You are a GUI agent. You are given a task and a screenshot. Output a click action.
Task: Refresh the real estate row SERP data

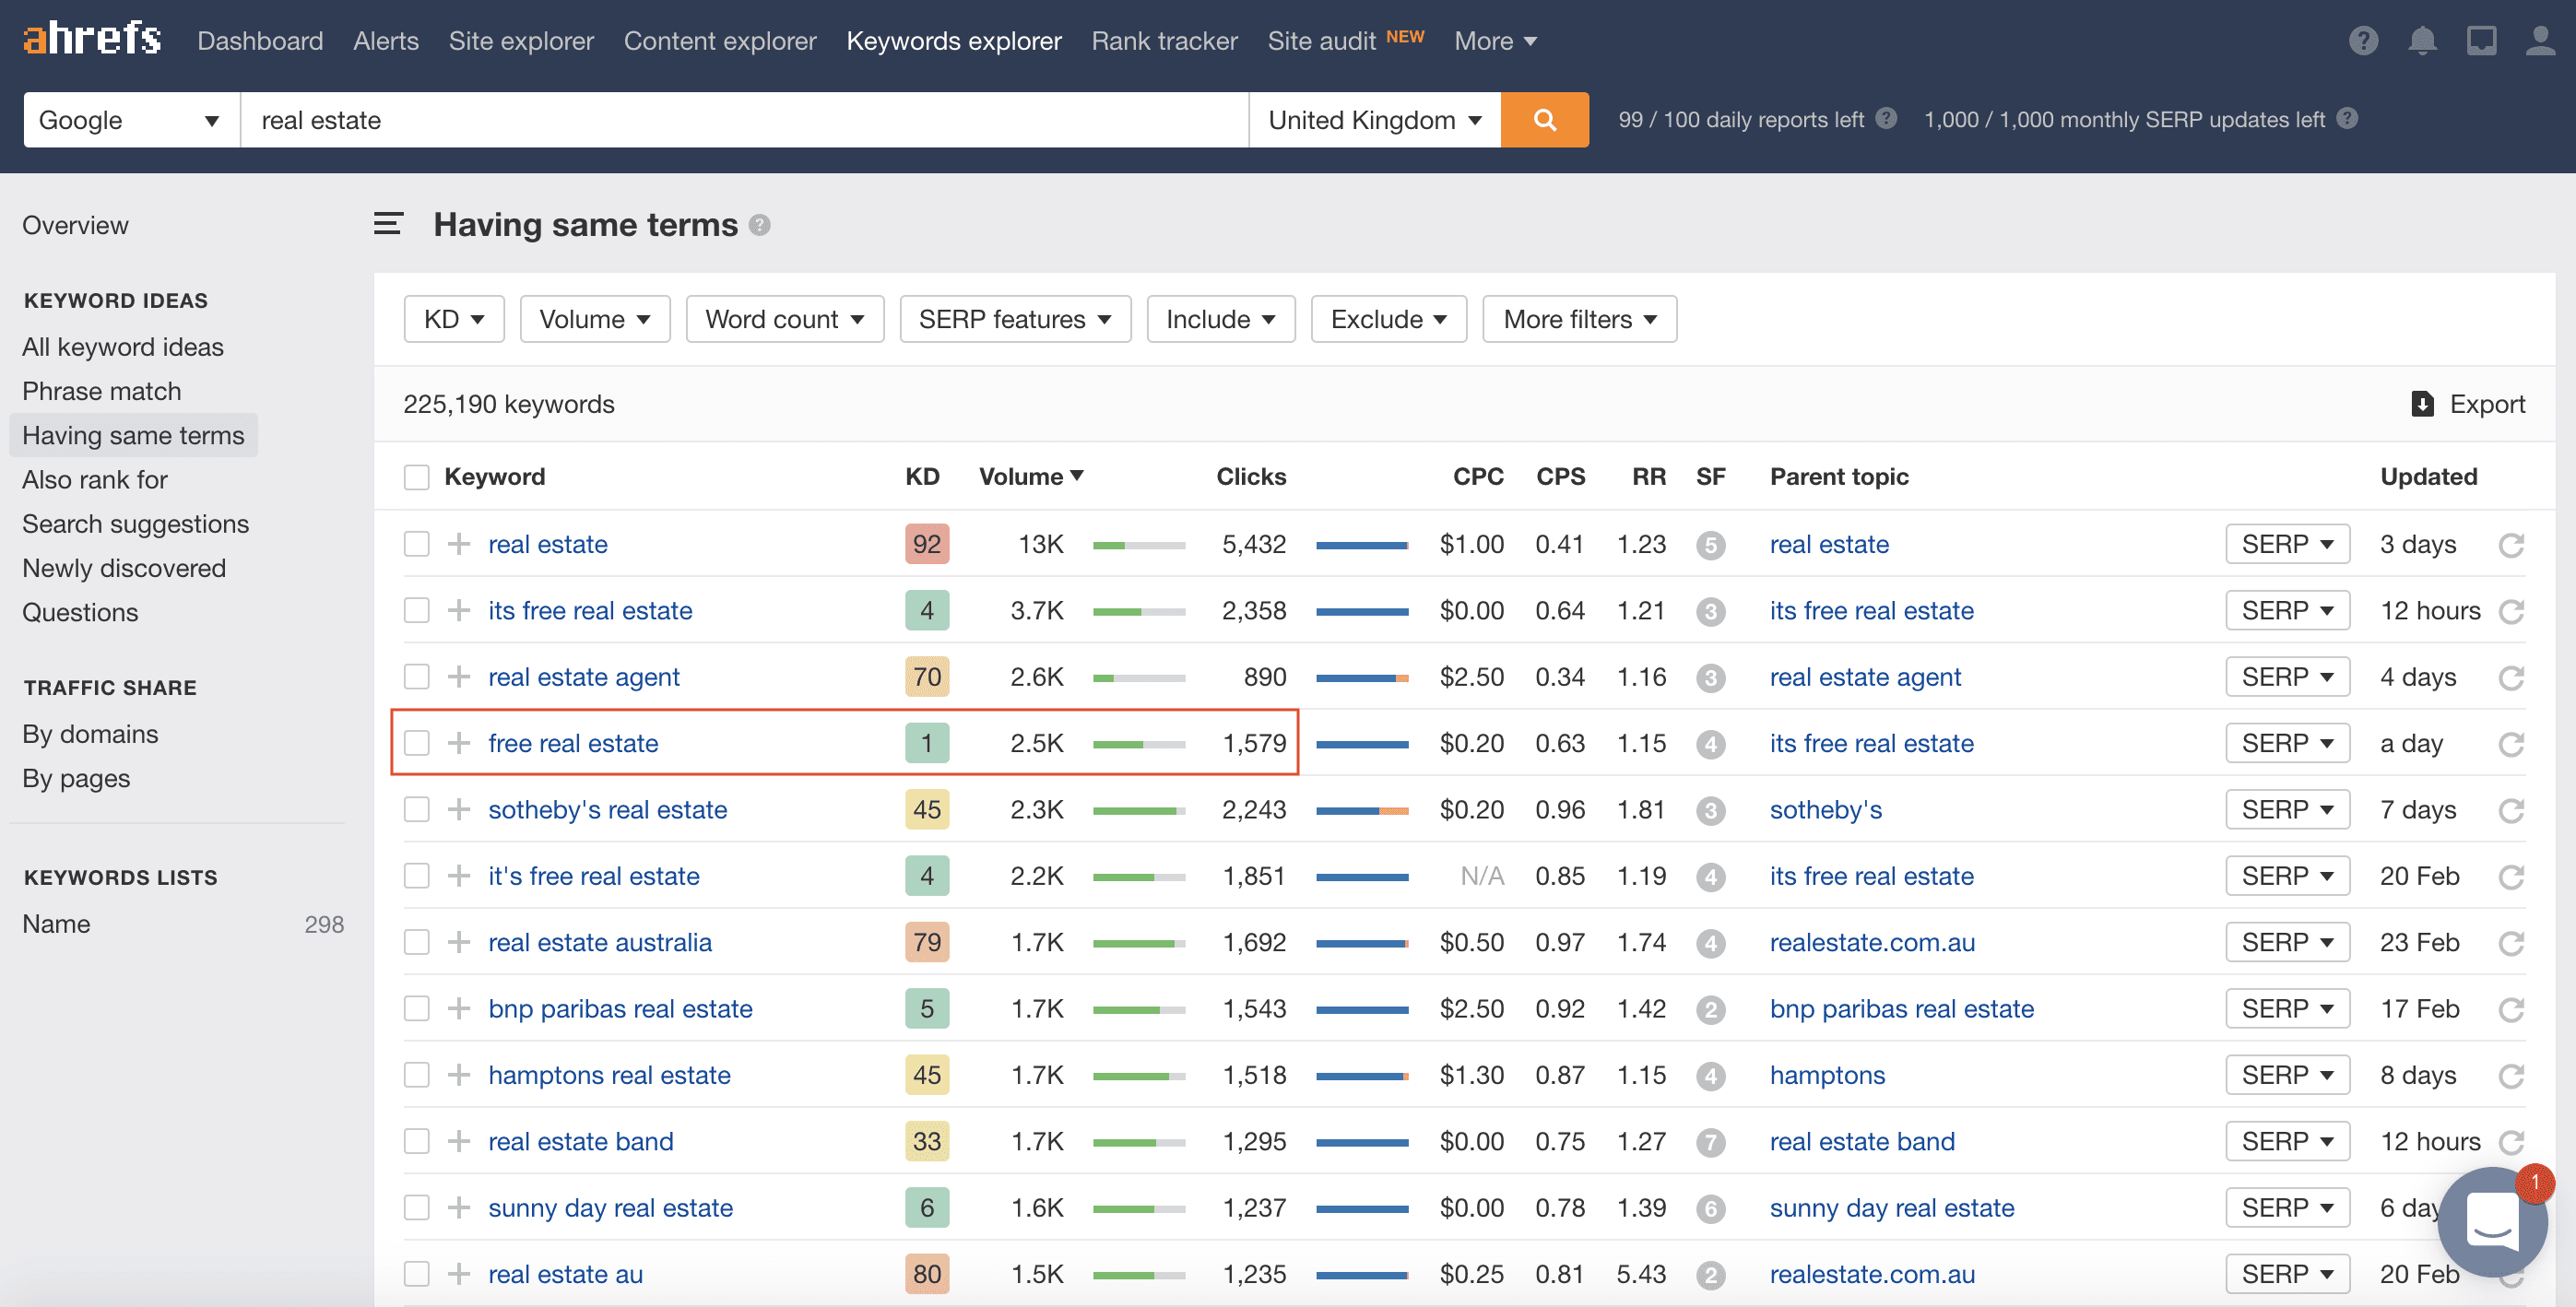tap(2511, 545)
